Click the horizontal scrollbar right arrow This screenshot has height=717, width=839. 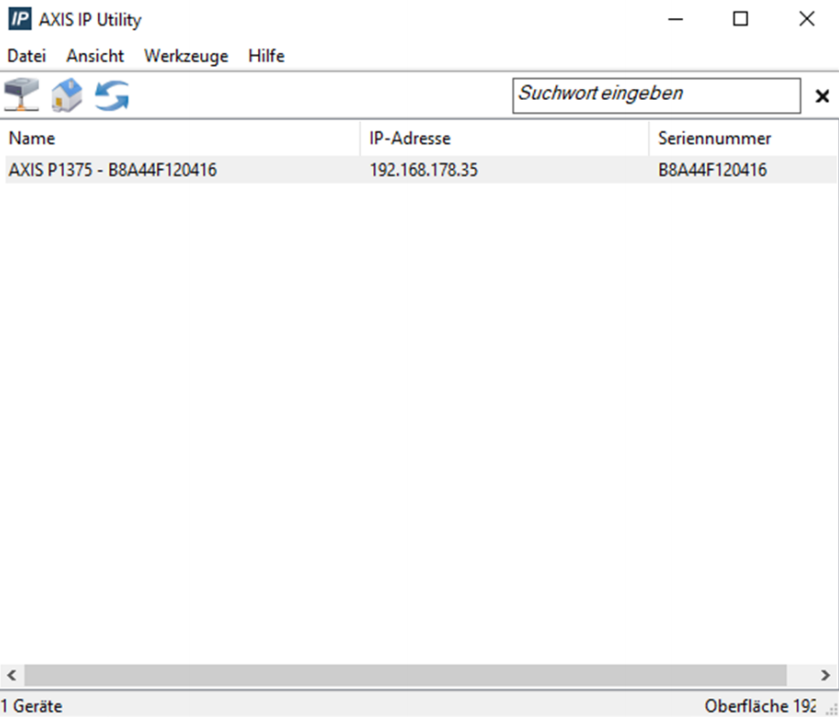click(x=825, y=675)
